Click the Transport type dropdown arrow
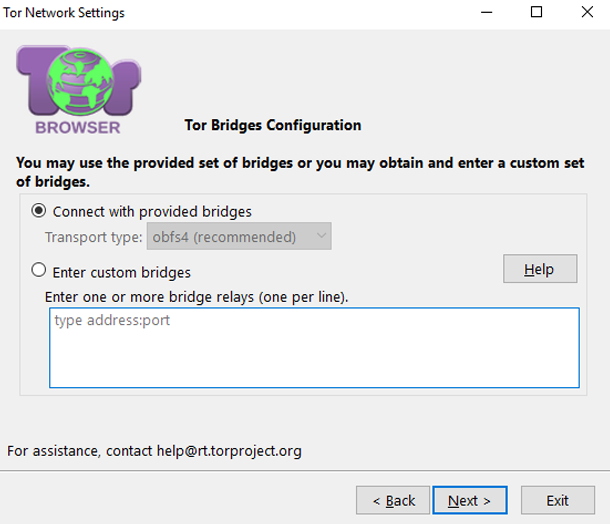This screenshot has height=524, width=610. [320, 237]
